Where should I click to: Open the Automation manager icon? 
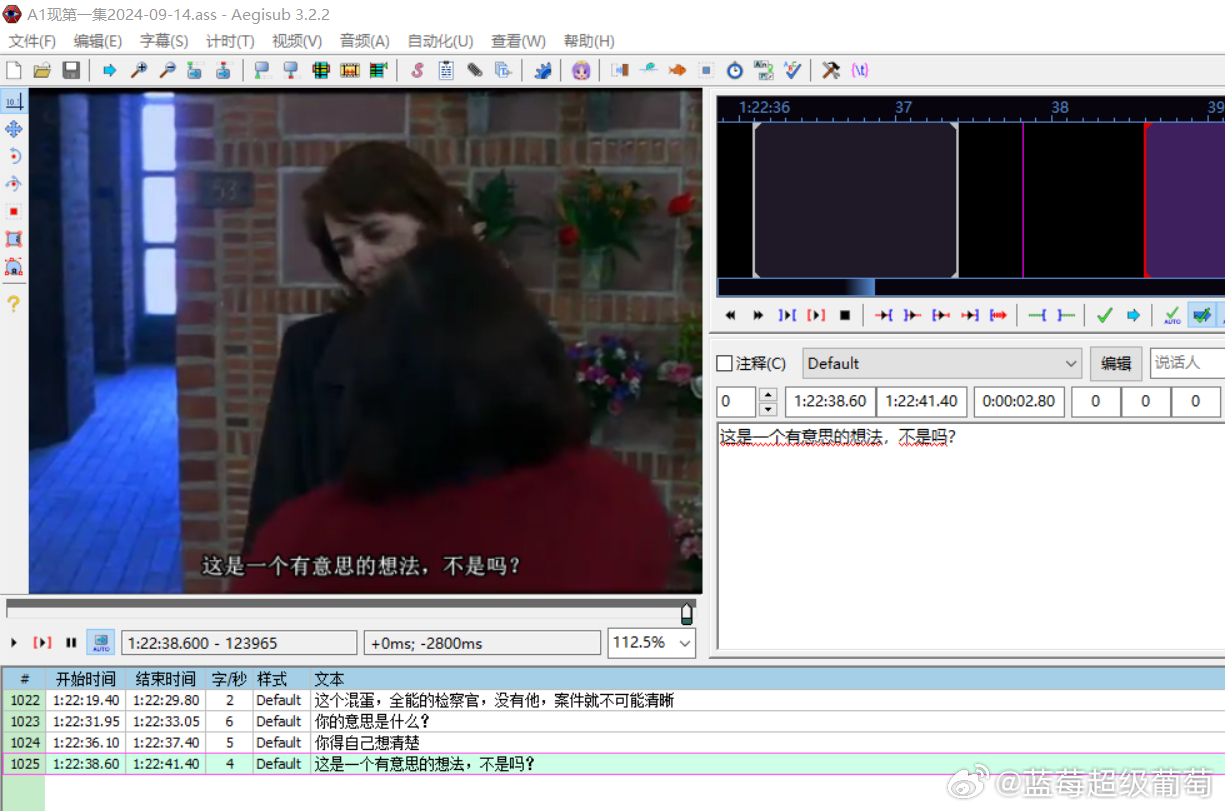(542, 70)
